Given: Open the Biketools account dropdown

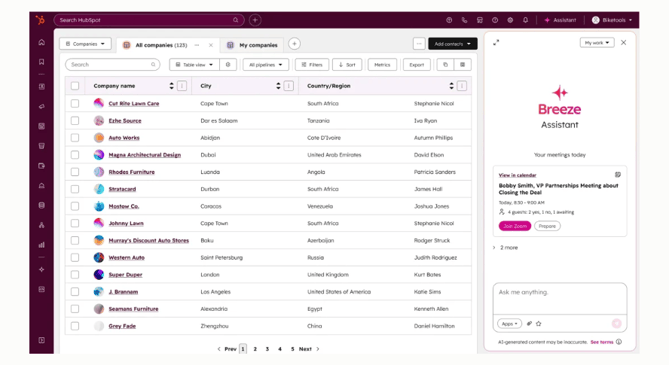Looking at the screenshot, I should (x=612, y=20).
